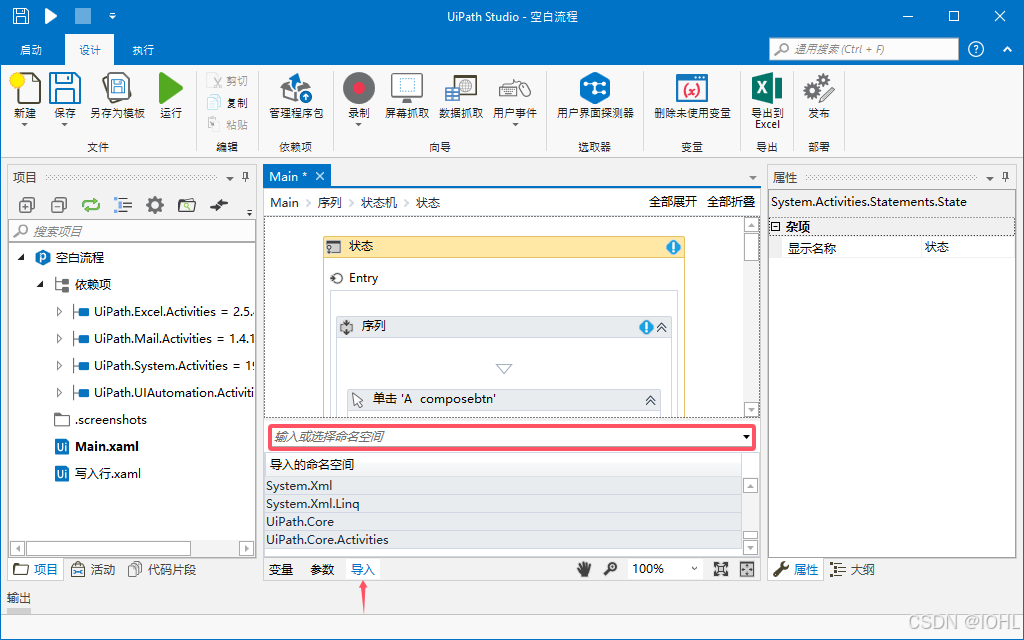Open the 录制 dropdown arrow
Screen dimensions: 1024x640
click(x=359, y=125)
